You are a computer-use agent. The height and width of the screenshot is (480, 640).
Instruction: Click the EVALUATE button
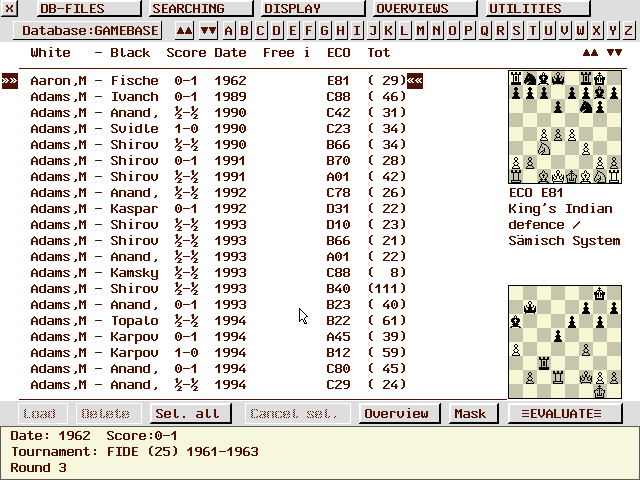(565, 413)
